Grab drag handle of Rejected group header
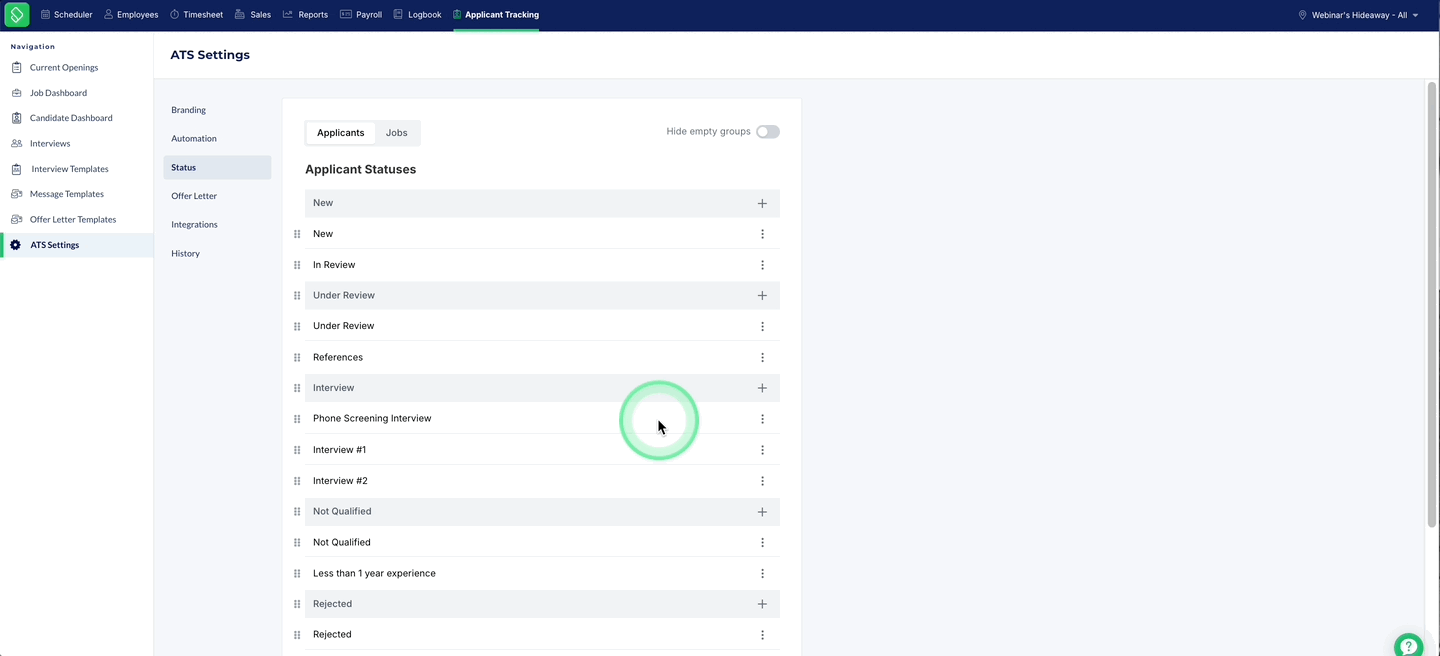This screenshot has height=656, width=1440. coord(297,604)
